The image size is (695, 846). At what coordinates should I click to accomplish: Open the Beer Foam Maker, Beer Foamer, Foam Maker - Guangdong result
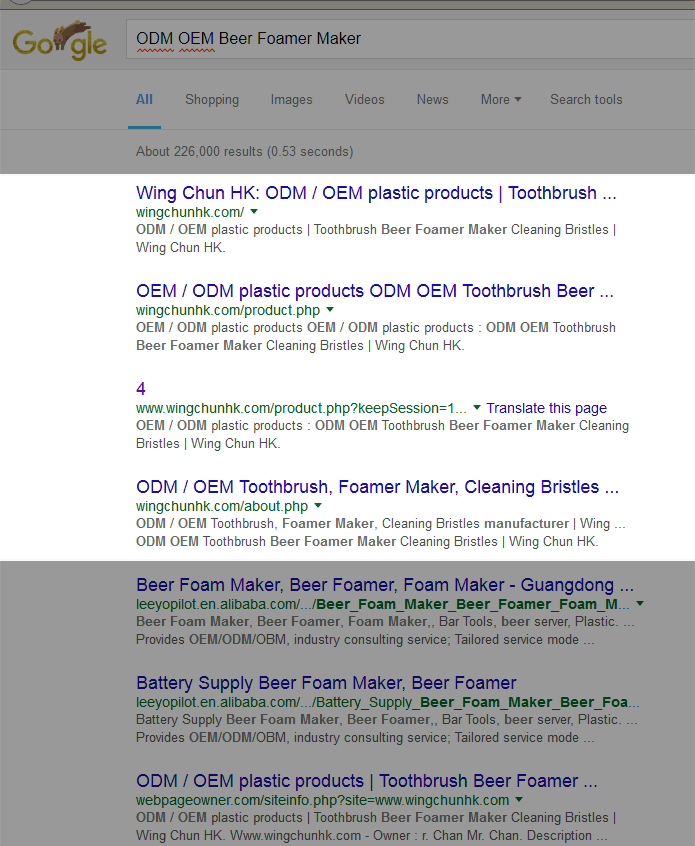(385, 585)
